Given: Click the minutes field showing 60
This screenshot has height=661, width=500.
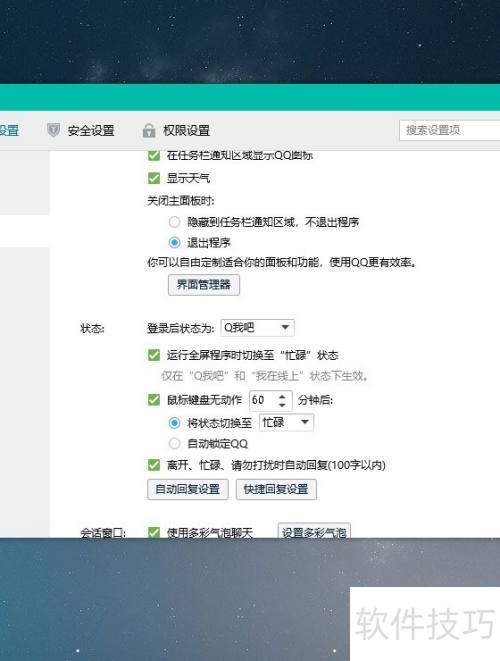Looking at the screenshot, I should point(263,400).
